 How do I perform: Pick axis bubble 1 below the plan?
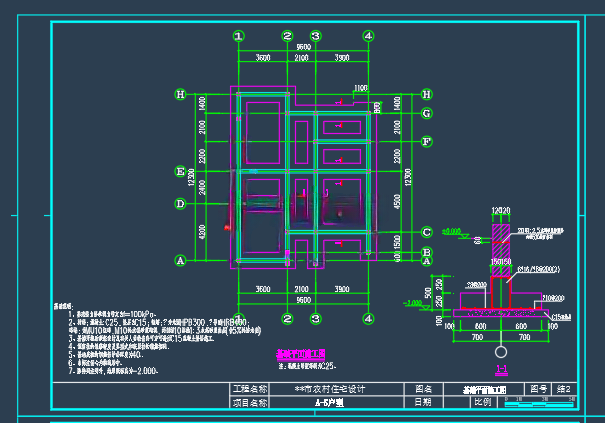(x=239, y=318)
